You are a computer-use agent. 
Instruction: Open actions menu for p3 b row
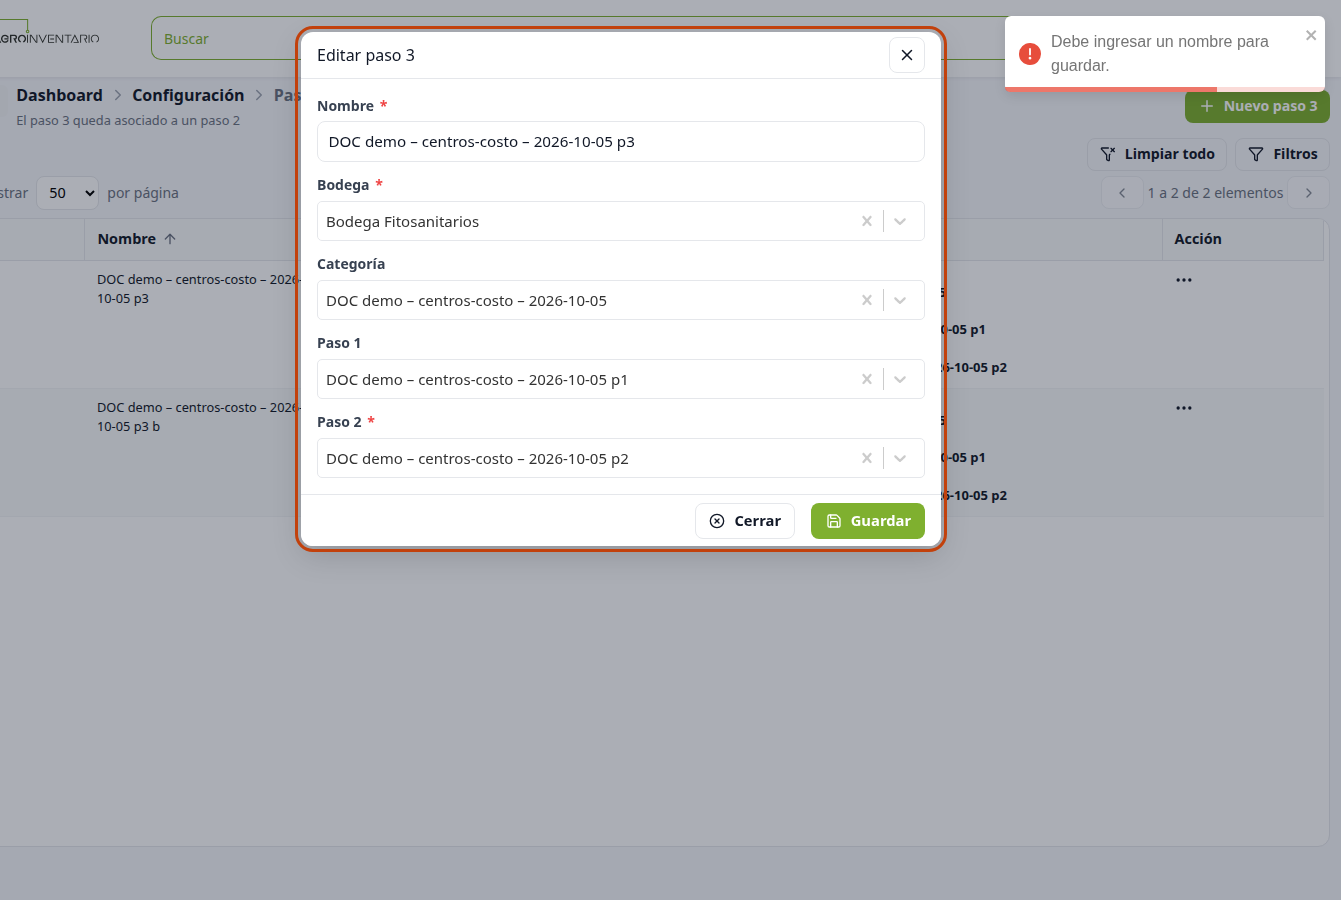(x=1184, y=408)
